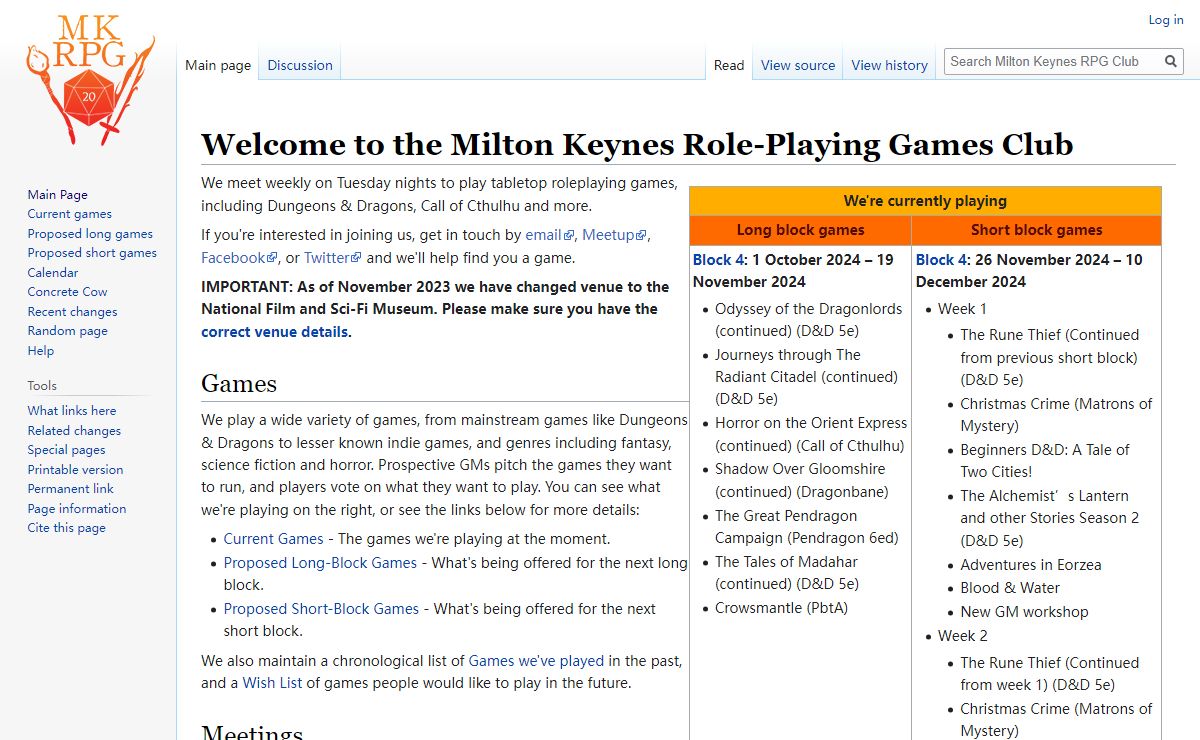The width and height of the screenshot is (1200, 740).
Task: Click Adventures in Eorzea entry
Action: tap(1031, 565)
